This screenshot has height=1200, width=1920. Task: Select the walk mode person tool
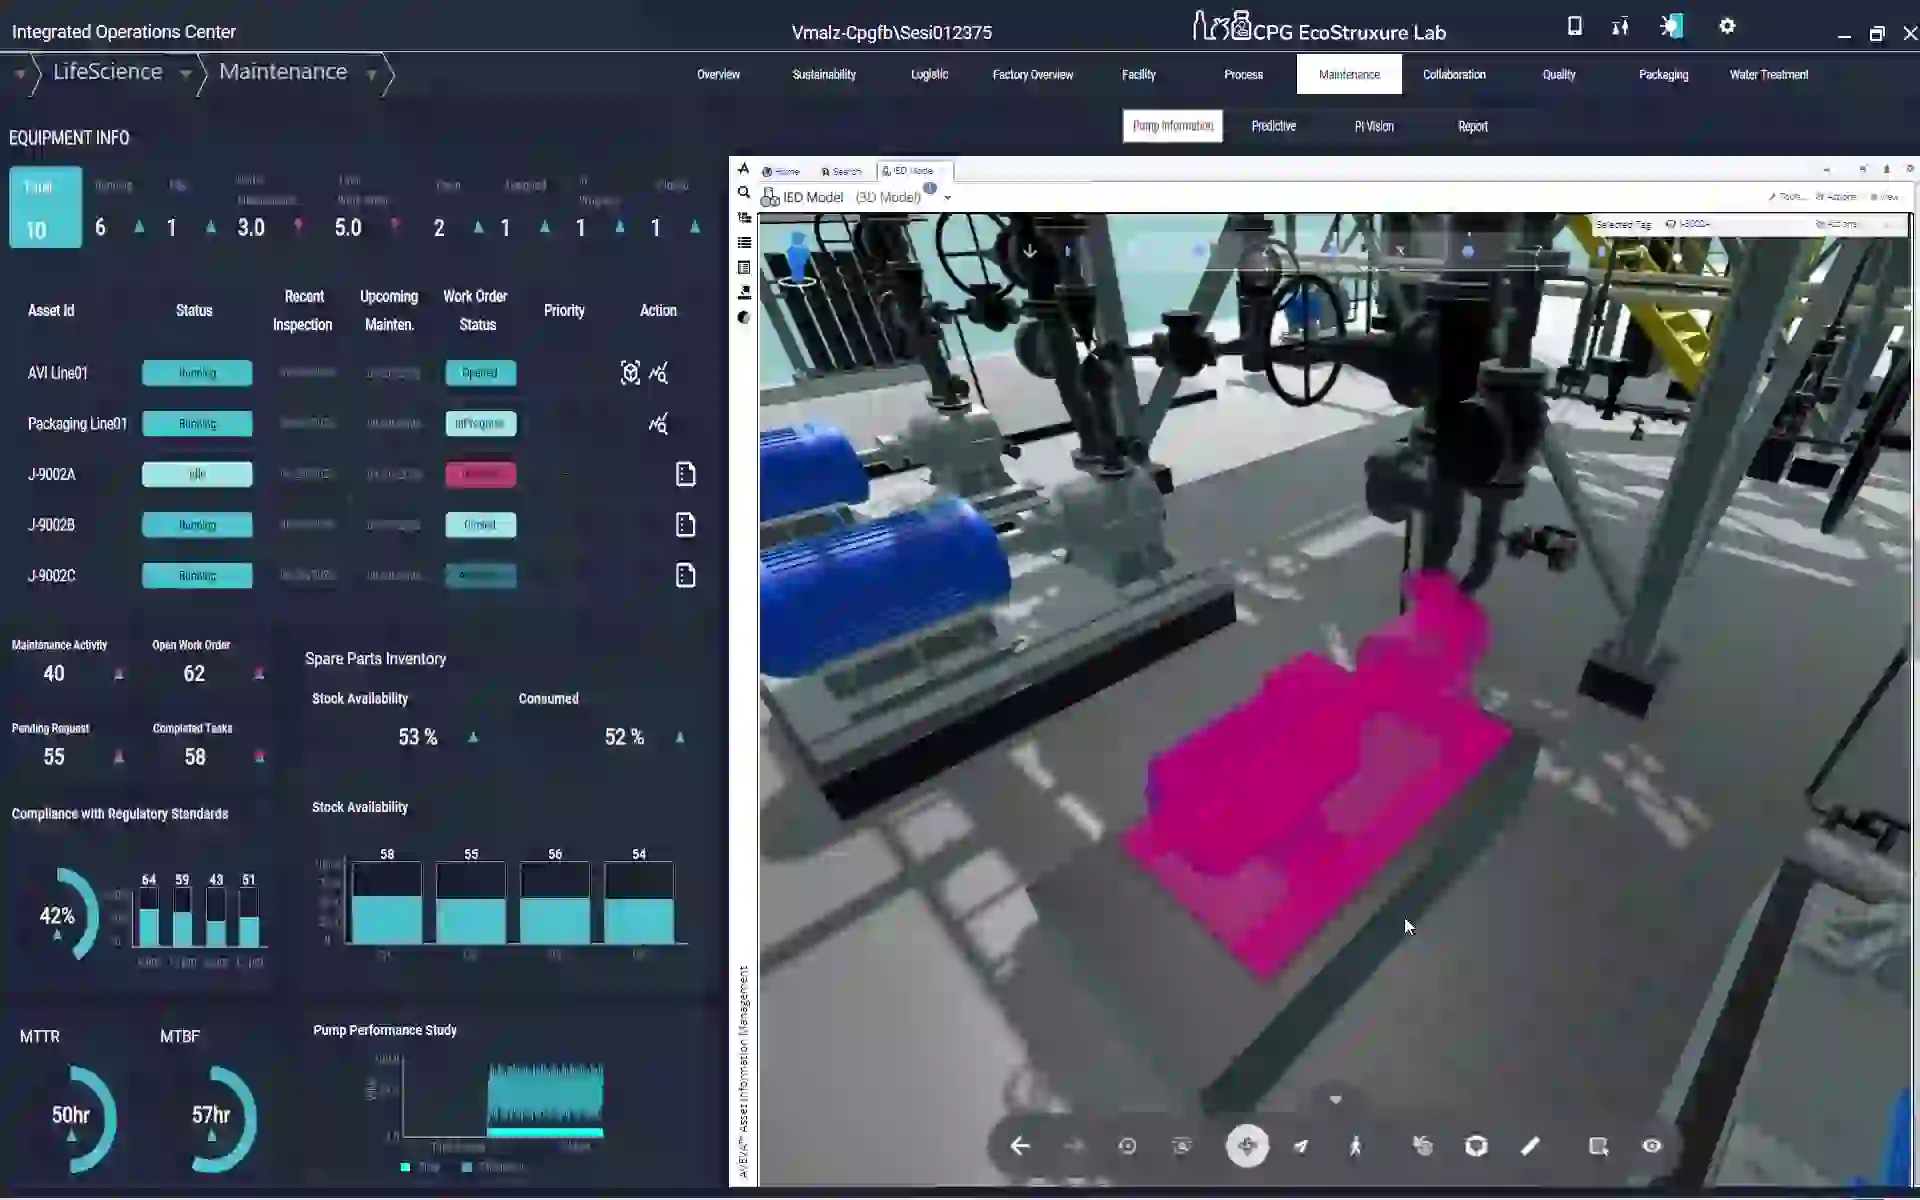click(x=1355, y=1146)
